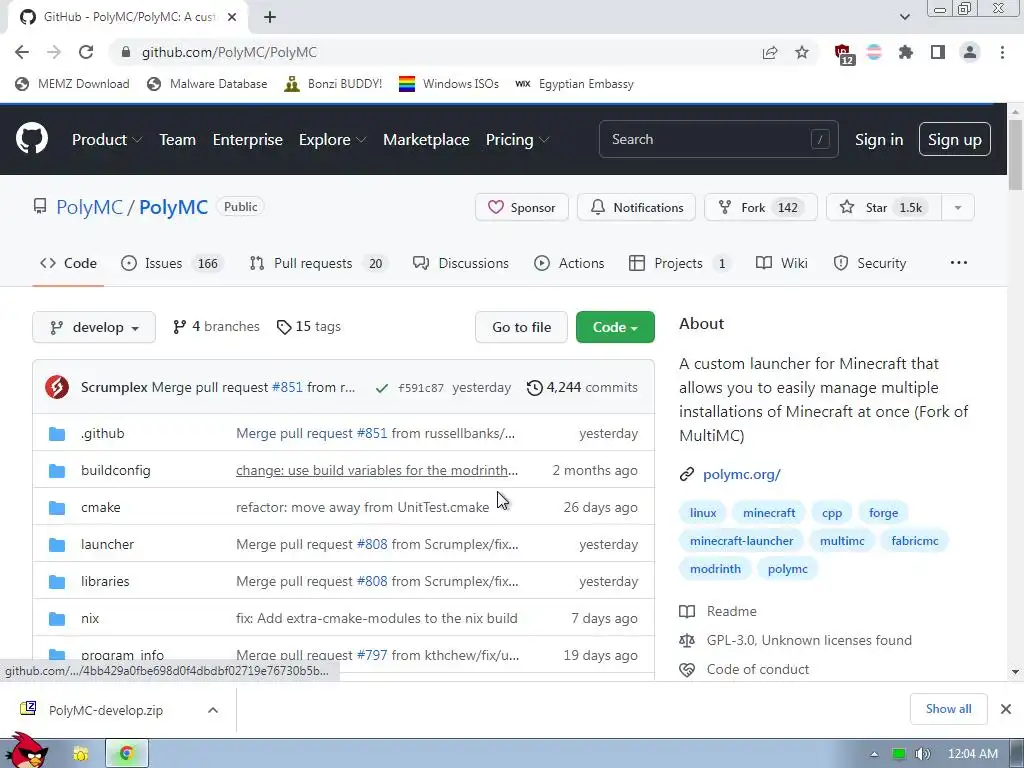Image resolution: width=1024 pixels, height=768 pixels.
Task: Open the Actions tab
Action: pos(569,263)
